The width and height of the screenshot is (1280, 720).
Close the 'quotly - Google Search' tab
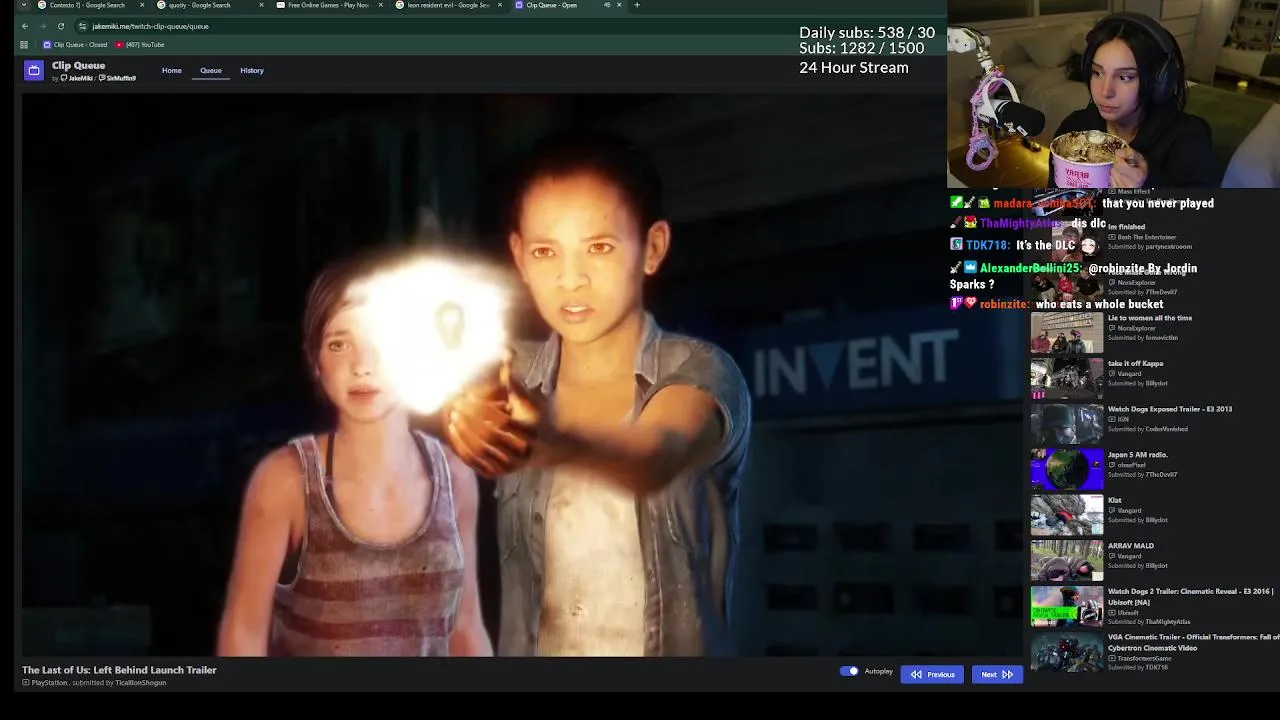pyautogui.click(x=261, y=5)
